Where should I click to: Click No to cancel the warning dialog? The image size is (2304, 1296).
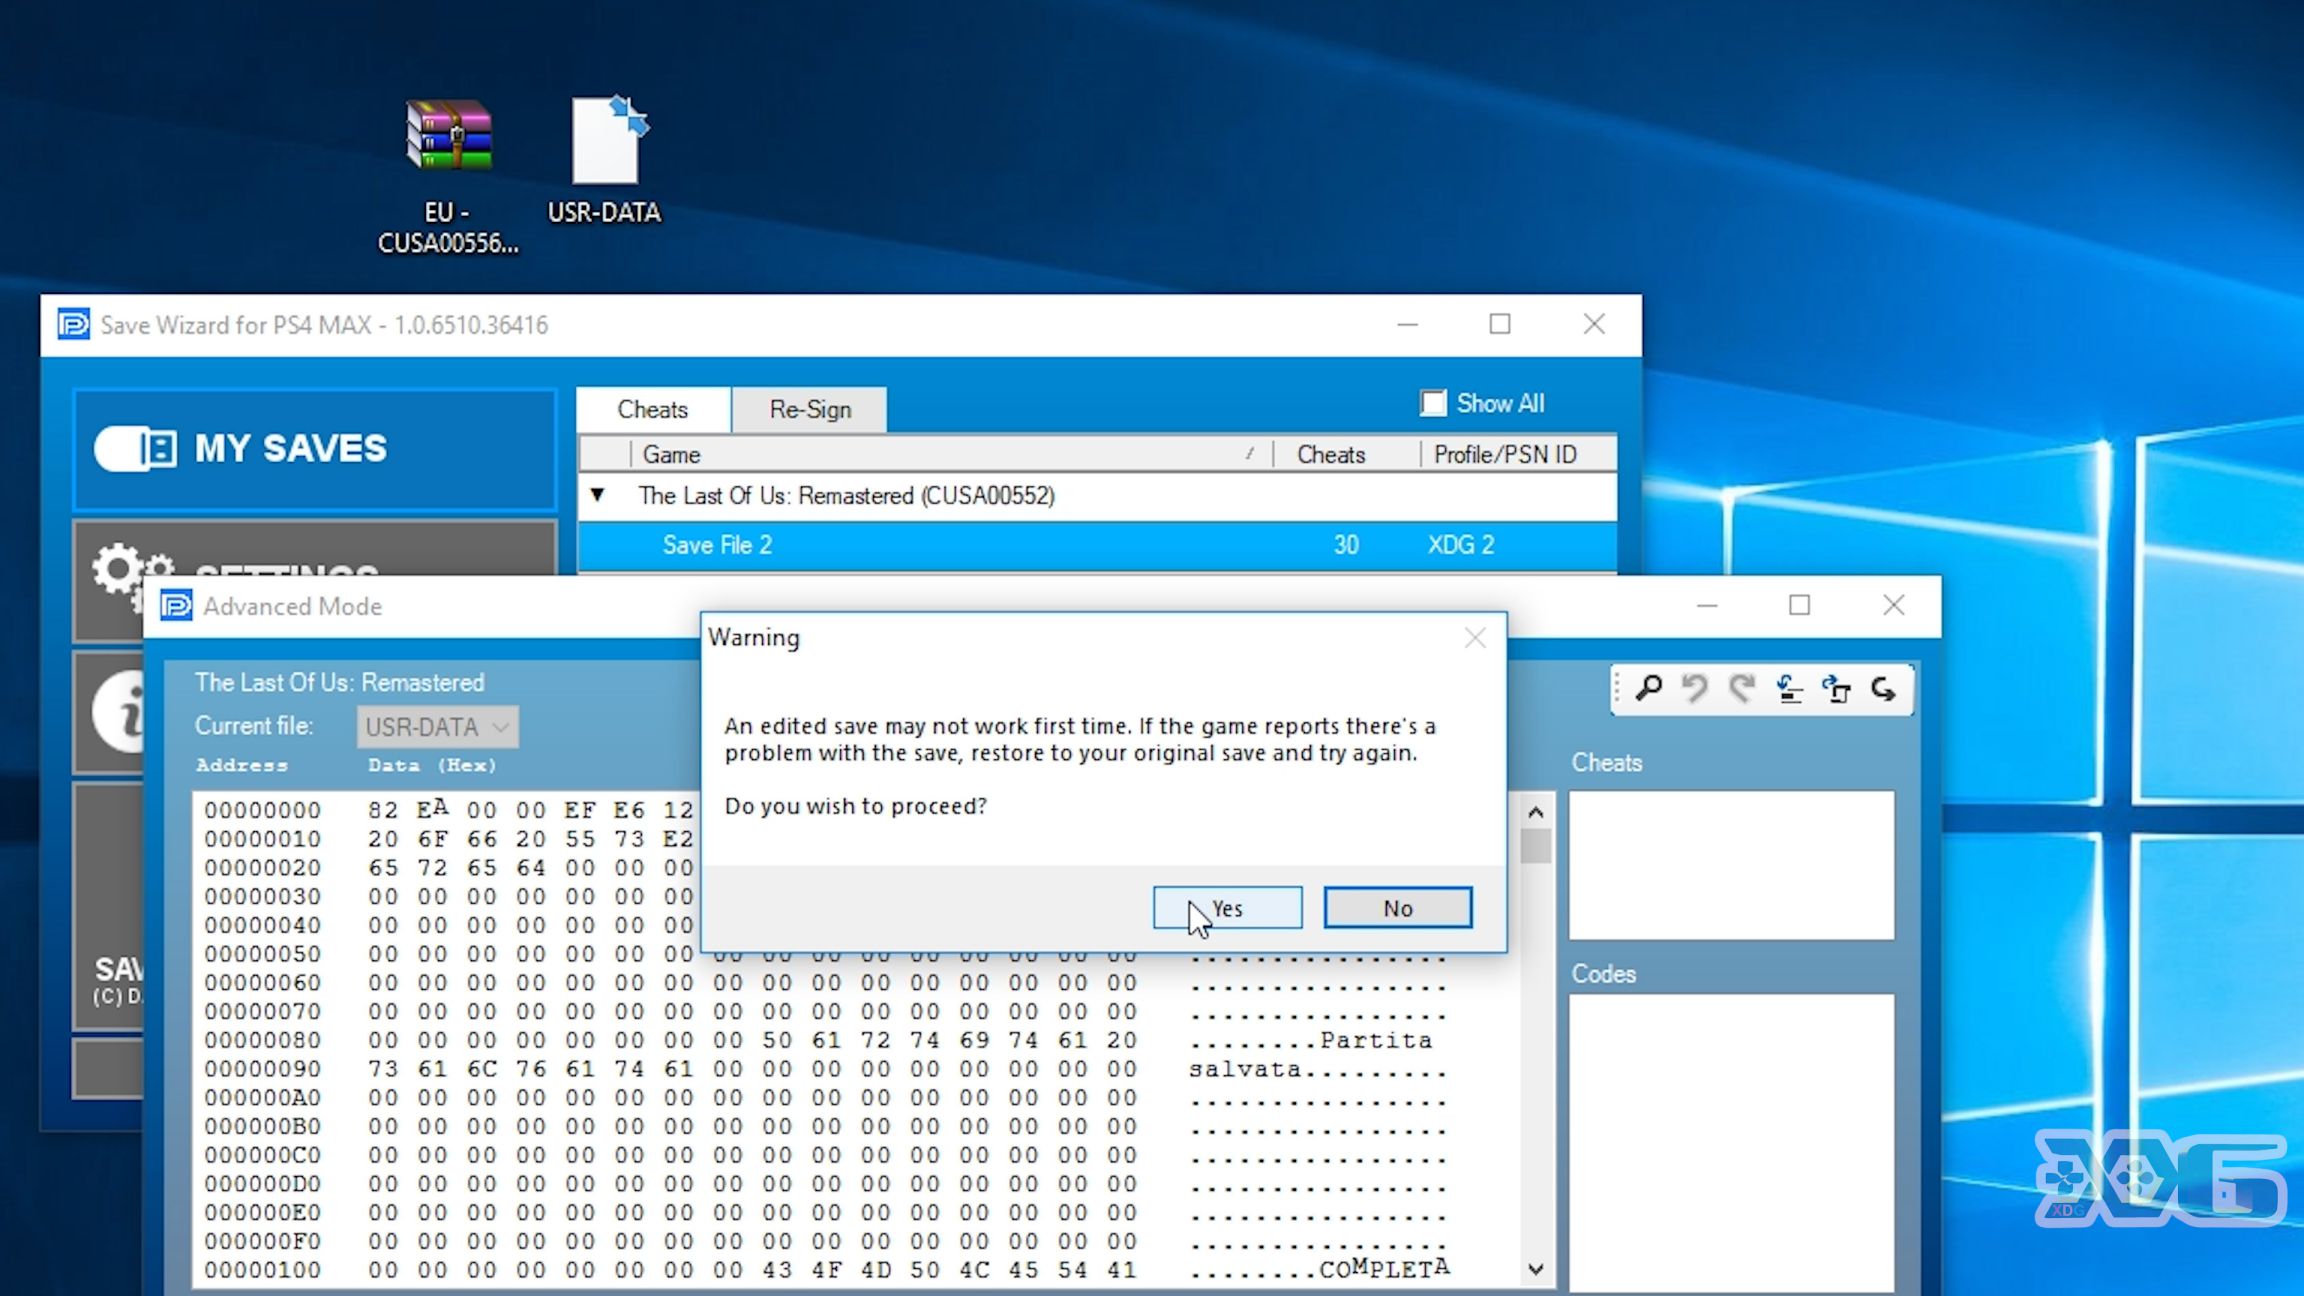click(1396, 907)
